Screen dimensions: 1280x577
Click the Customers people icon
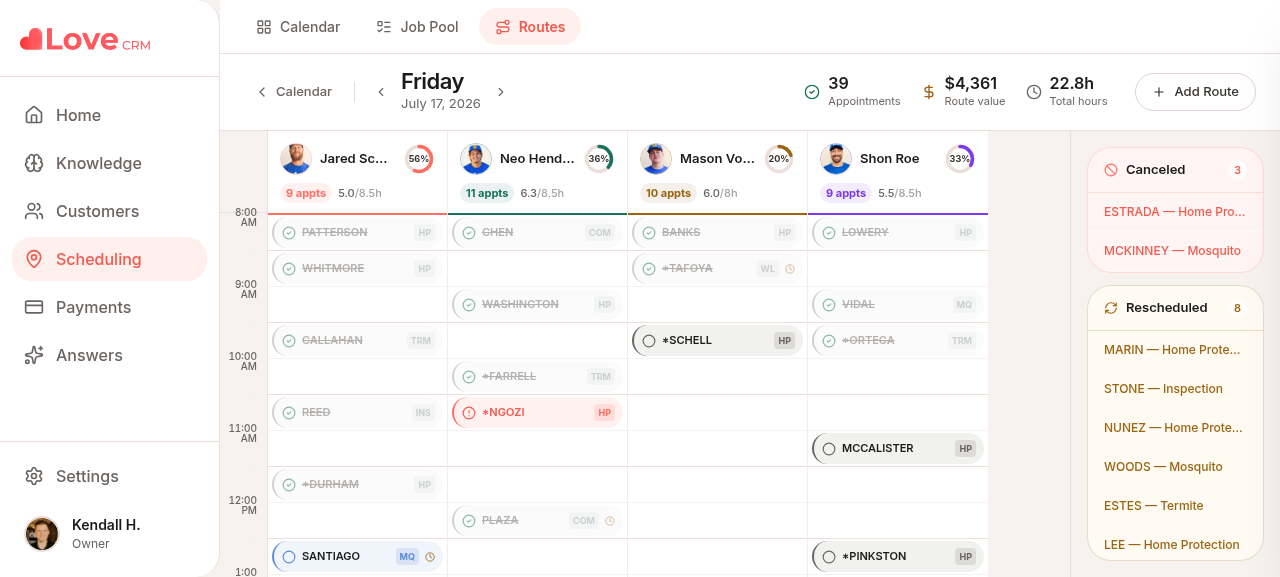tap(34, 211)
